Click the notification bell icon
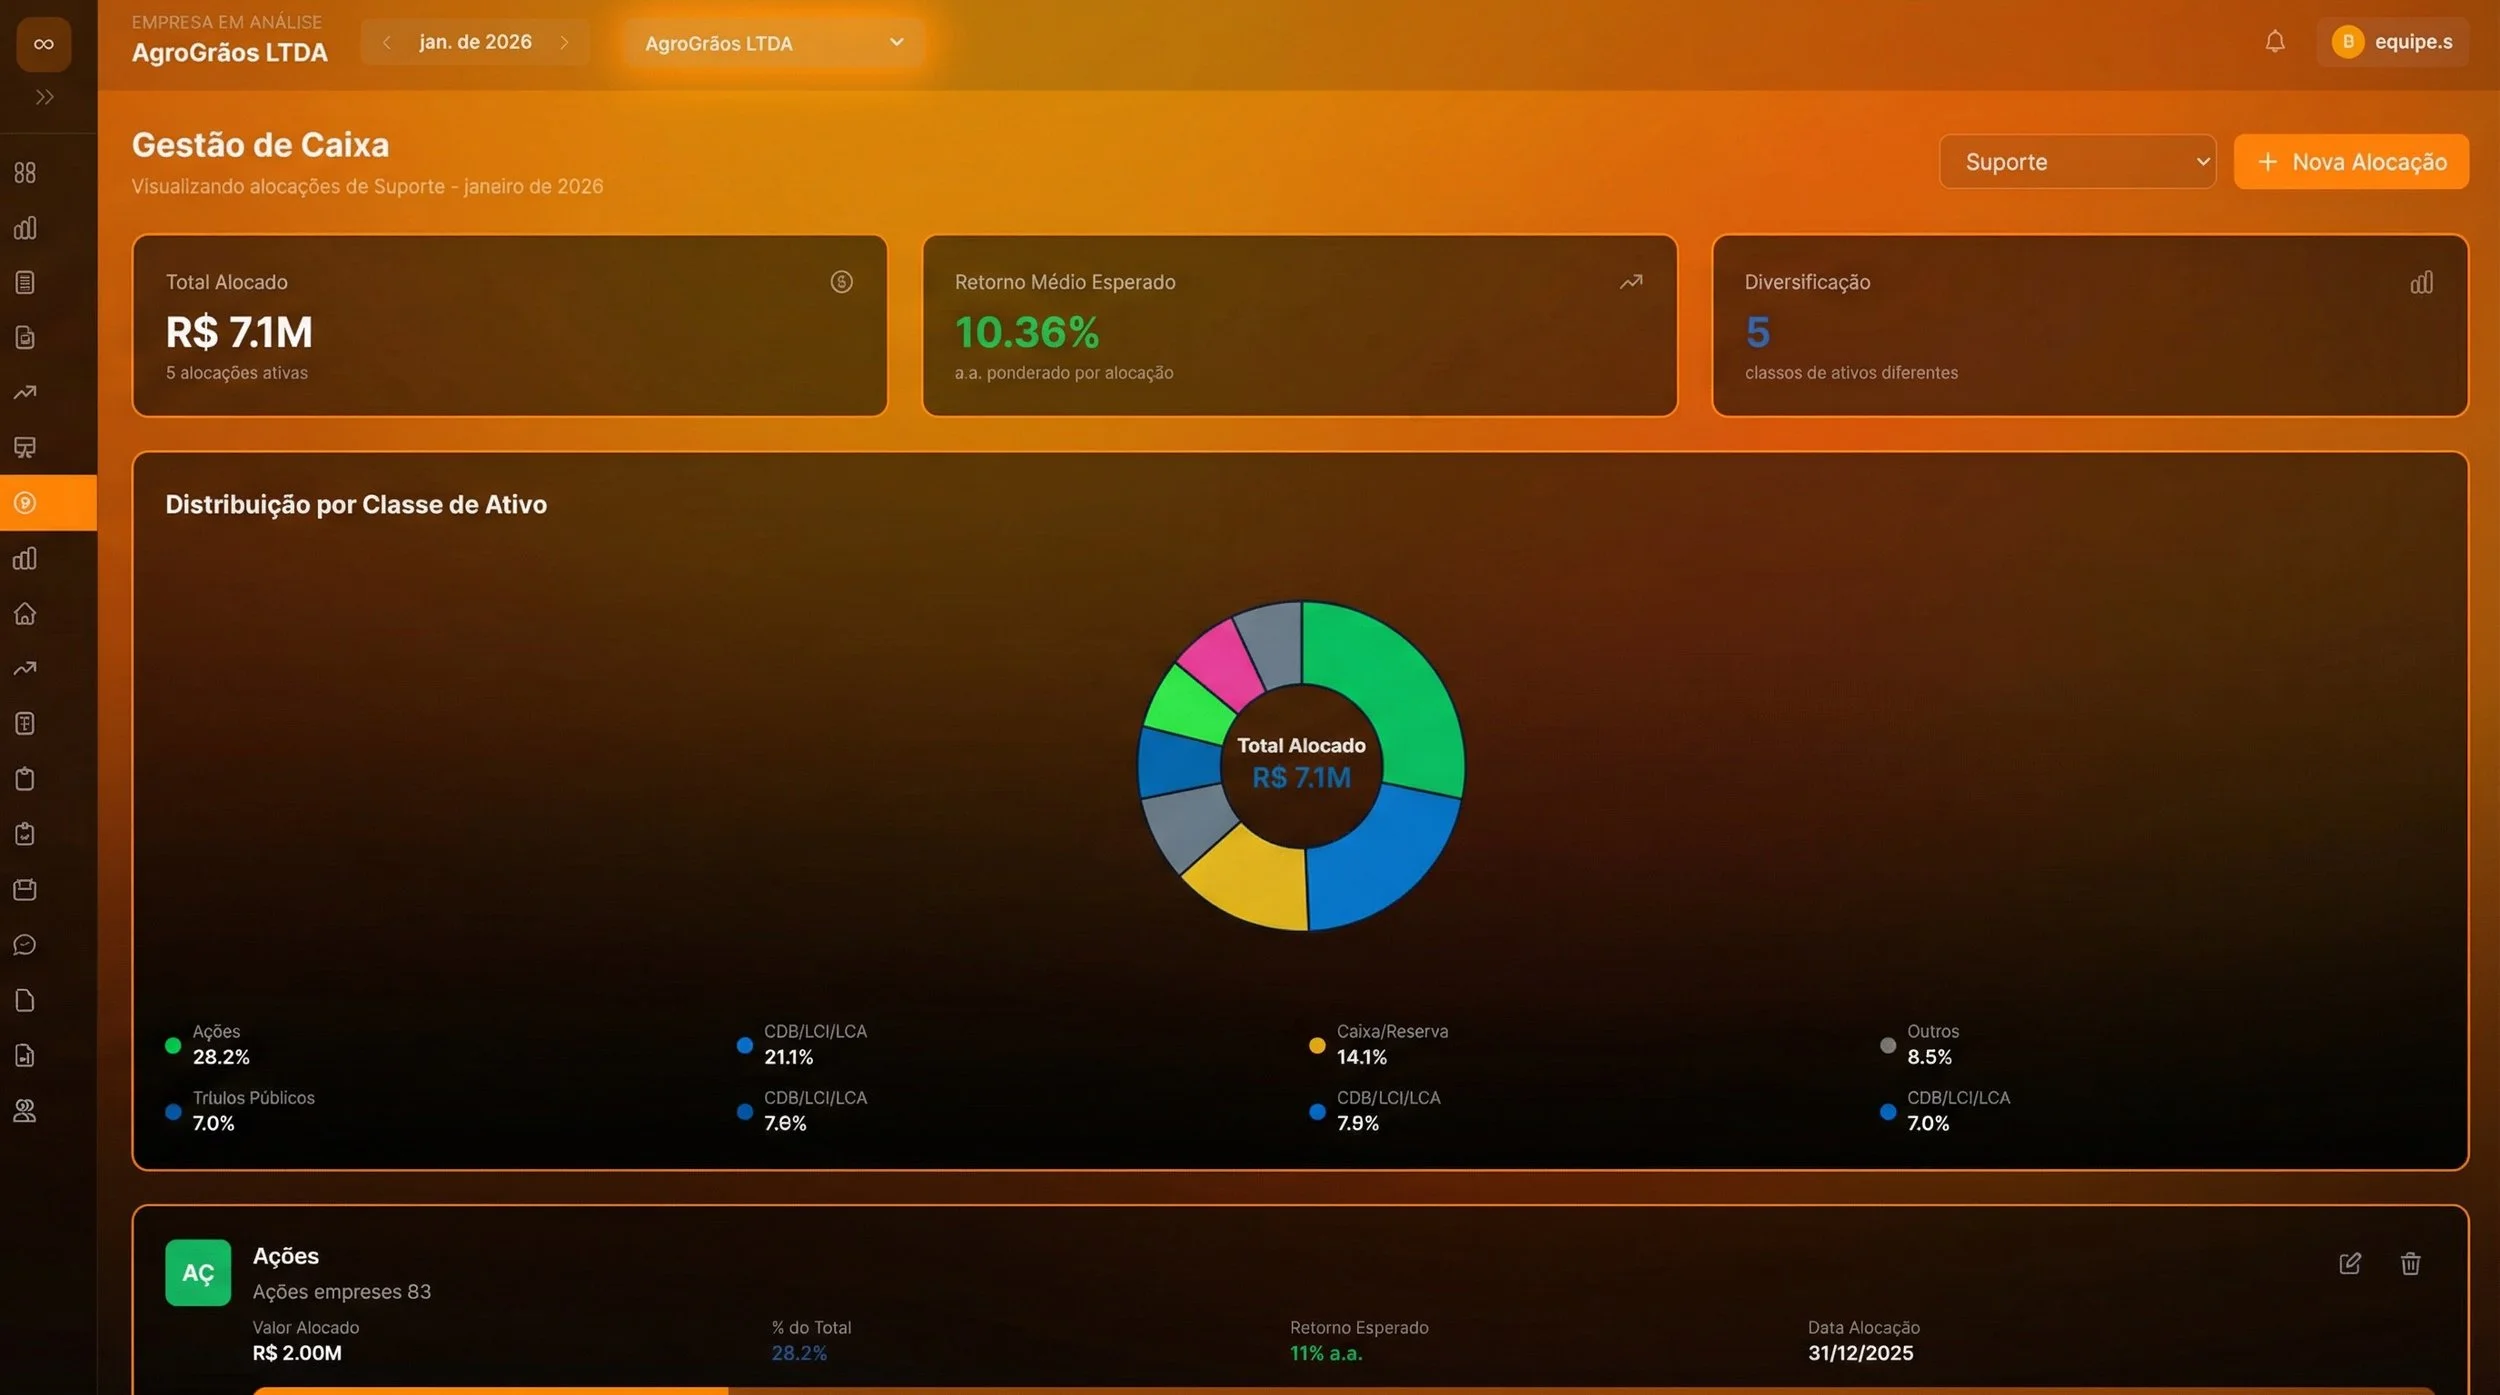 point(2275,42)
